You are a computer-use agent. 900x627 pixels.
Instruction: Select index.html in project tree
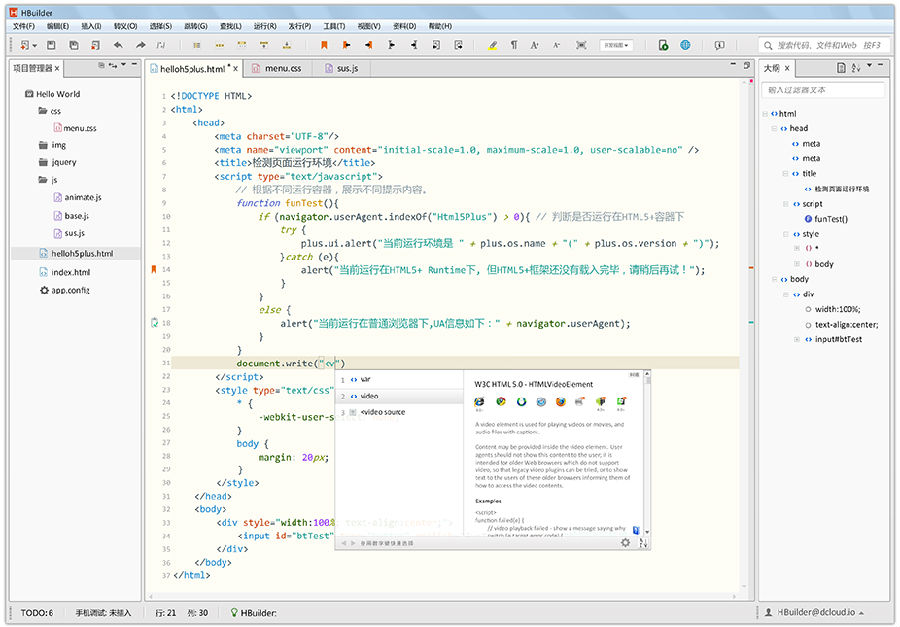(65, 272)
